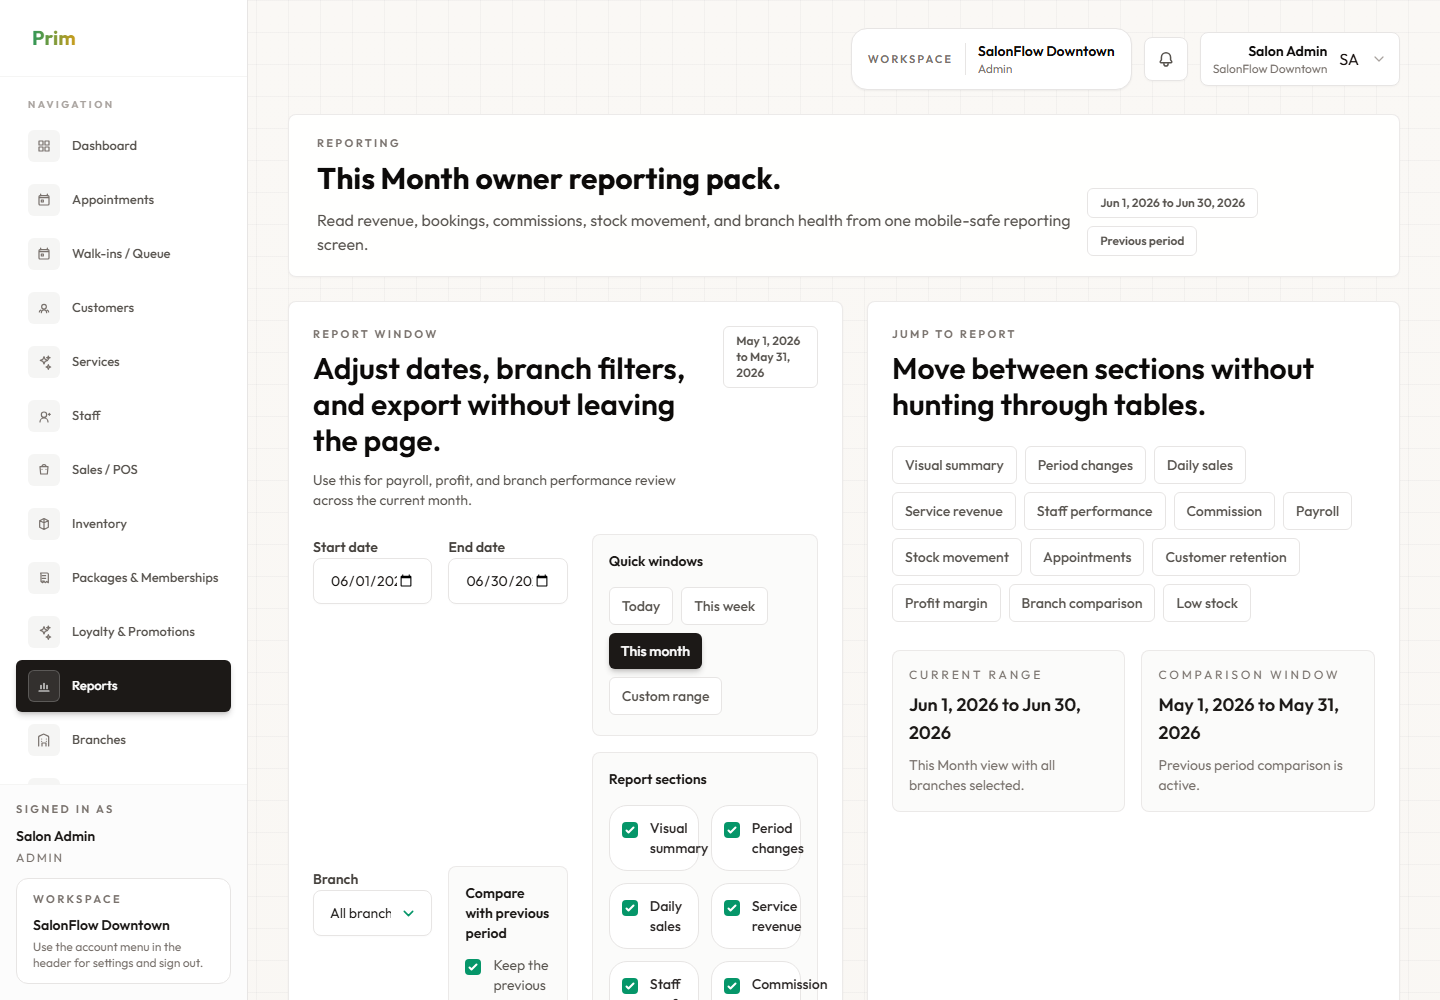Click the Packages & Memberships icon

pyautogui.click(x=44, y=578)
